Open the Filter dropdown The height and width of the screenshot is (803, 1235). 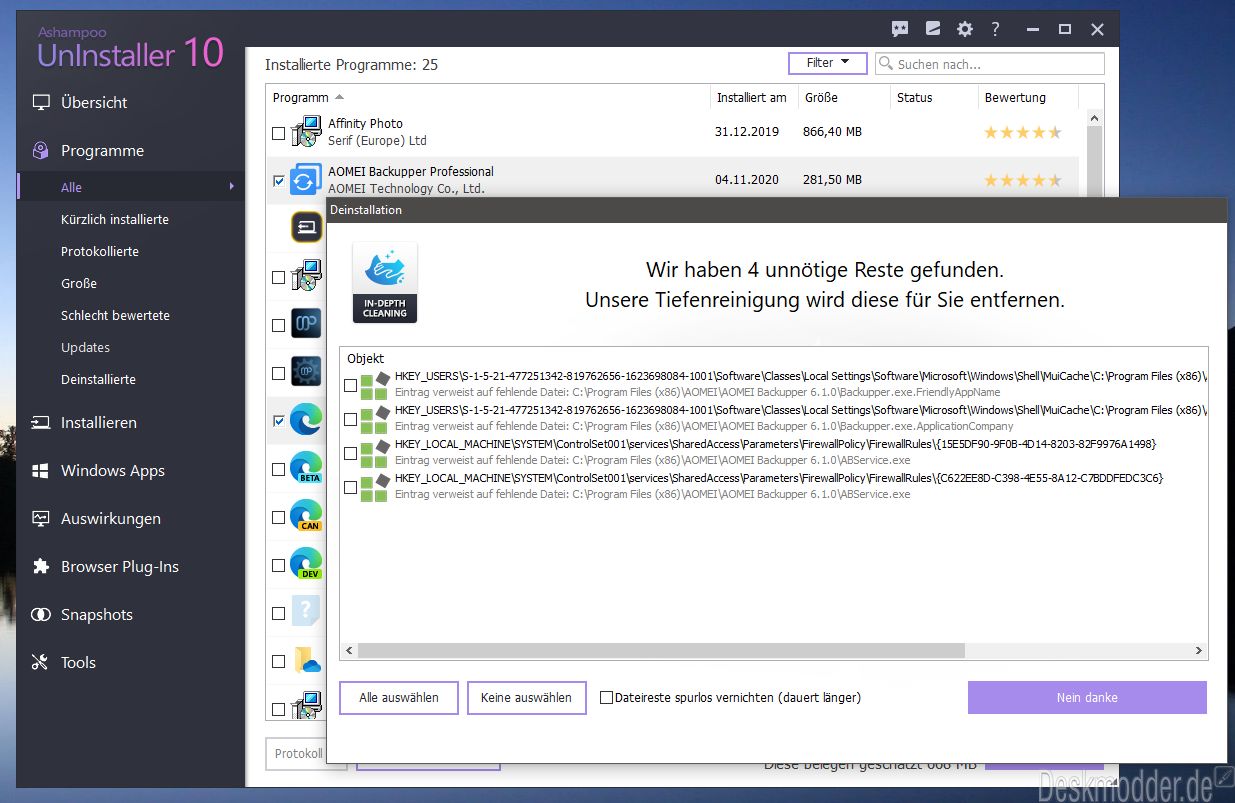click(x=829, y=63)
